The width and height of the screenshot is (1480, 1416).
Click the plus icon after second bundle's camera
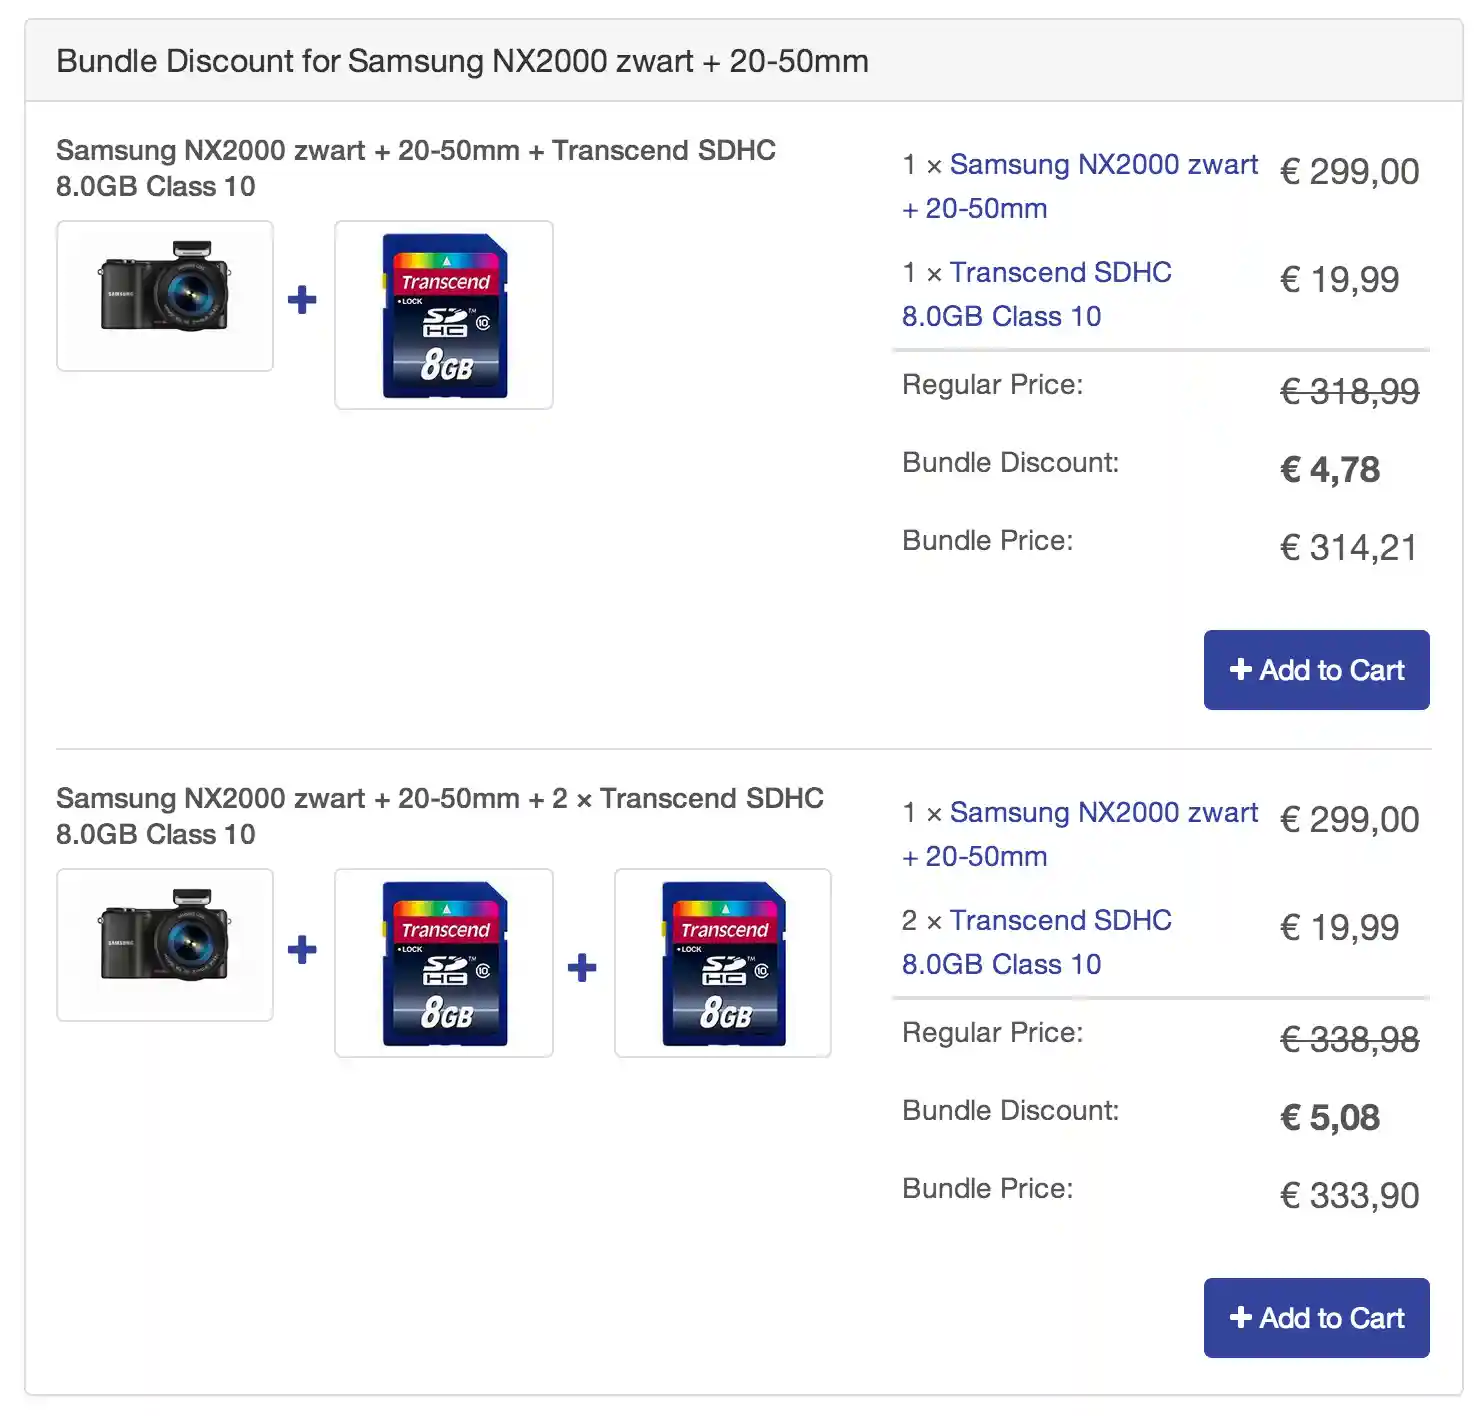[x=302, y=949]
